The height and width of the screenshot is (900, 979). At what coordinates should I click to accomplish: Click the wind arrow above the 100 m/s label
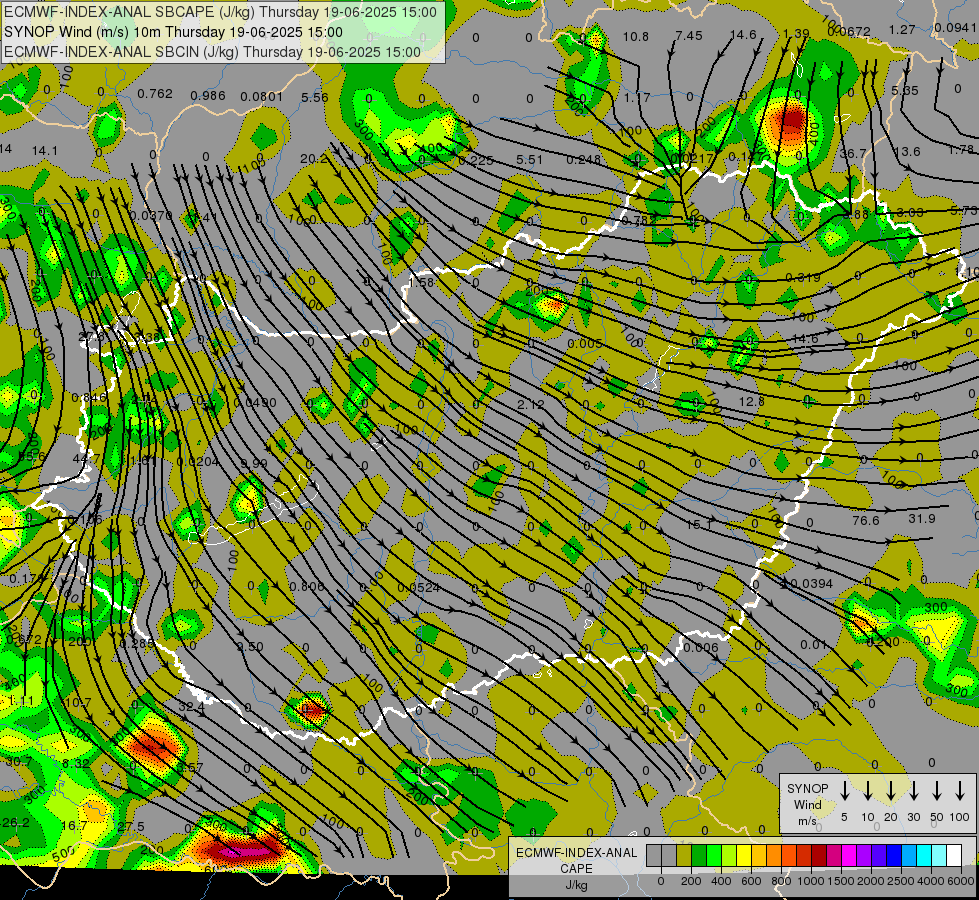[960, 791]
